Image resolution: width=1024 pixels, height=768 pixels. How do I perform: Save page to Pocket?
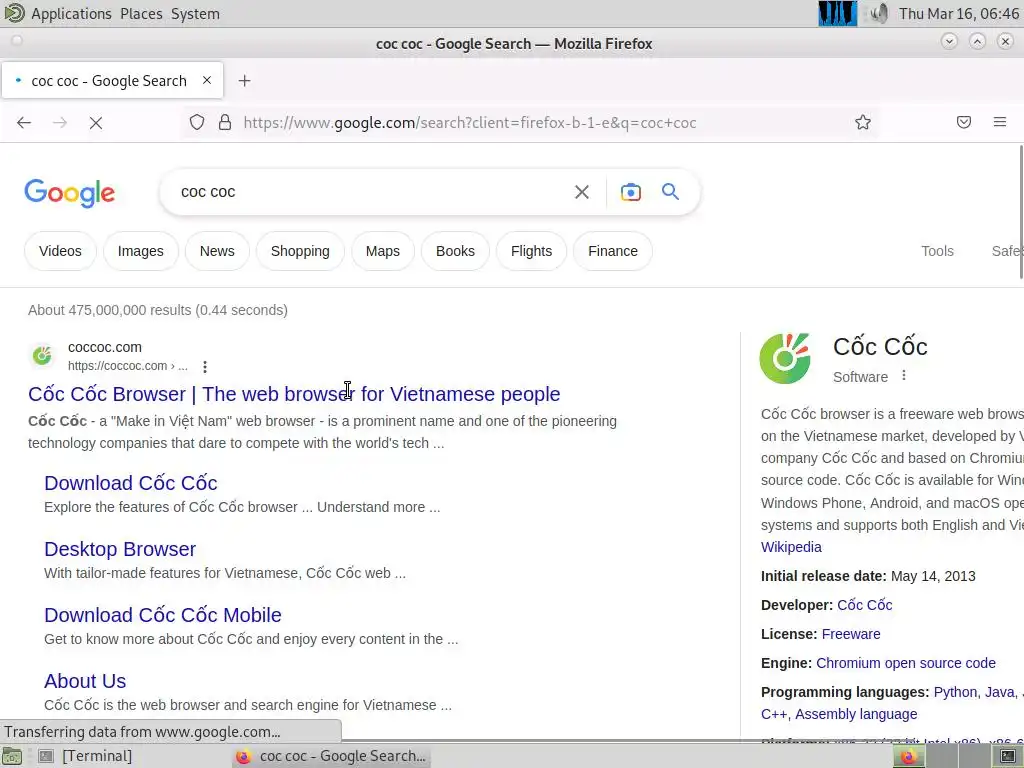[964, 122]
